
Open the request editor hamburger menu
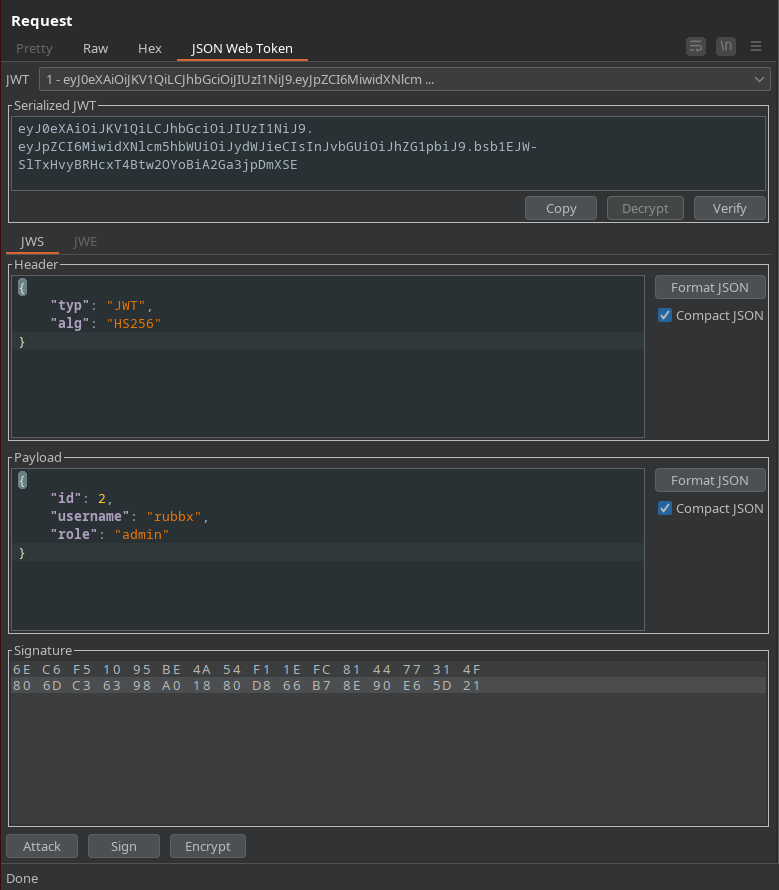coord(756,47)
